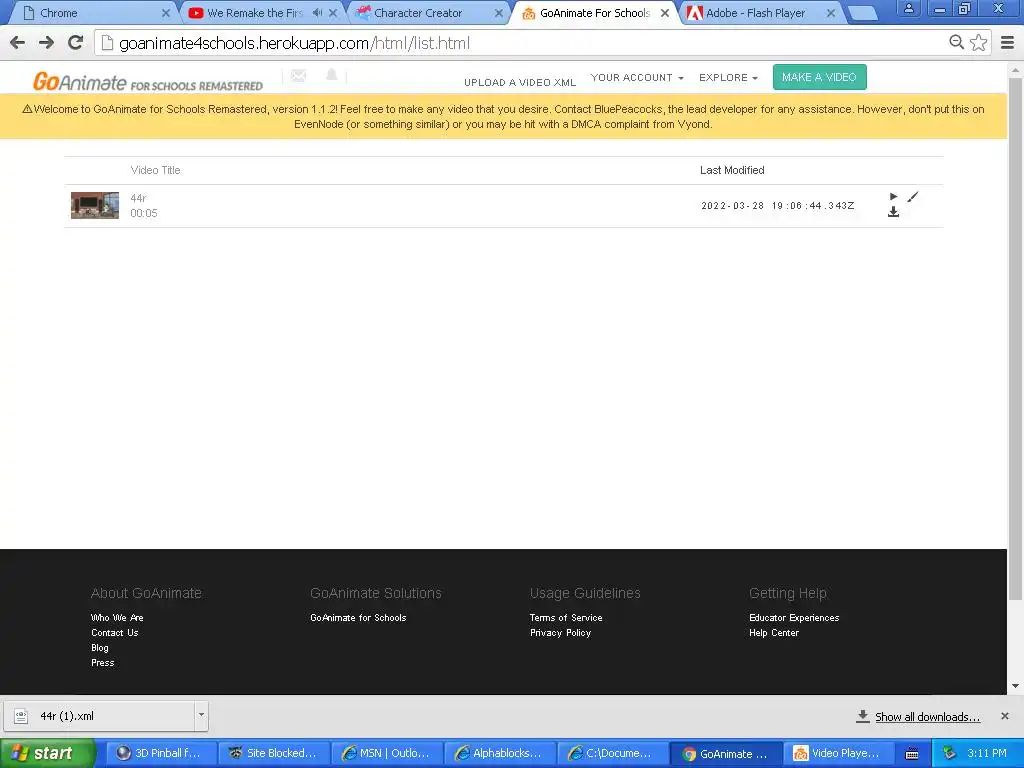Bookmark this page with the star icon
The height and width of the screenshot is (768, 1024).
[x=978, y=42]
